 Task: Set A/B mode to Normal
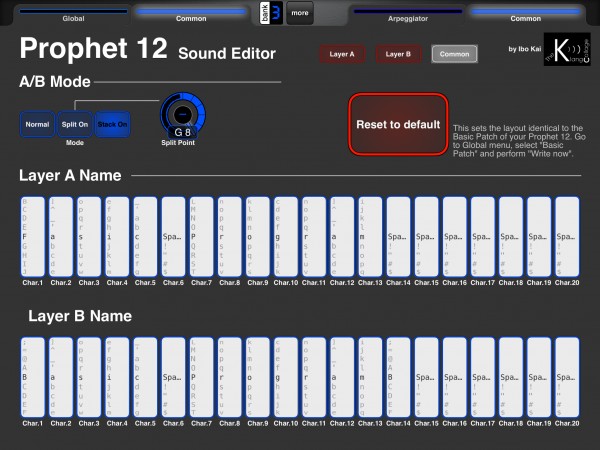(x=37, y=124)
